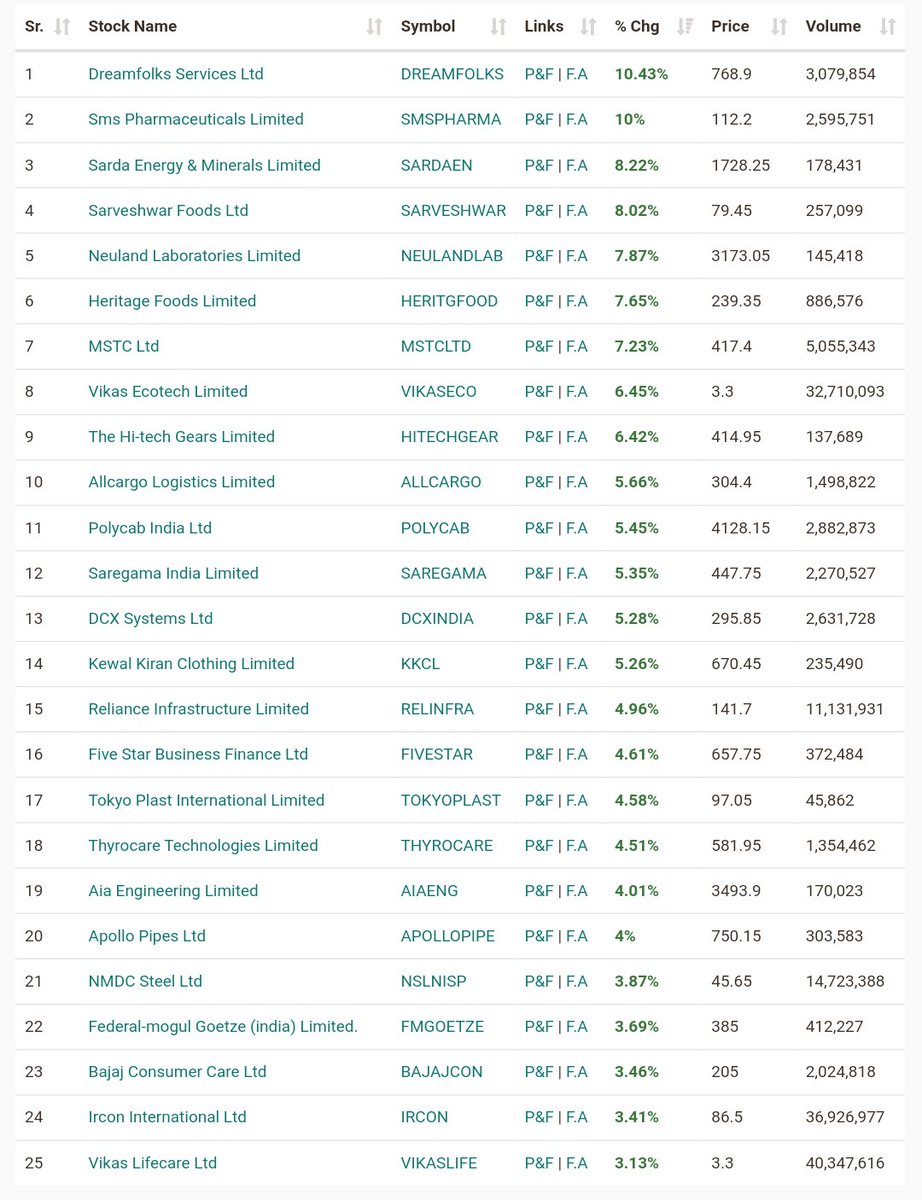The width and height of the screenshot is (922, 1200).
Task: Open F.A link for IRCON row
Action: [x=577, y=1117]
